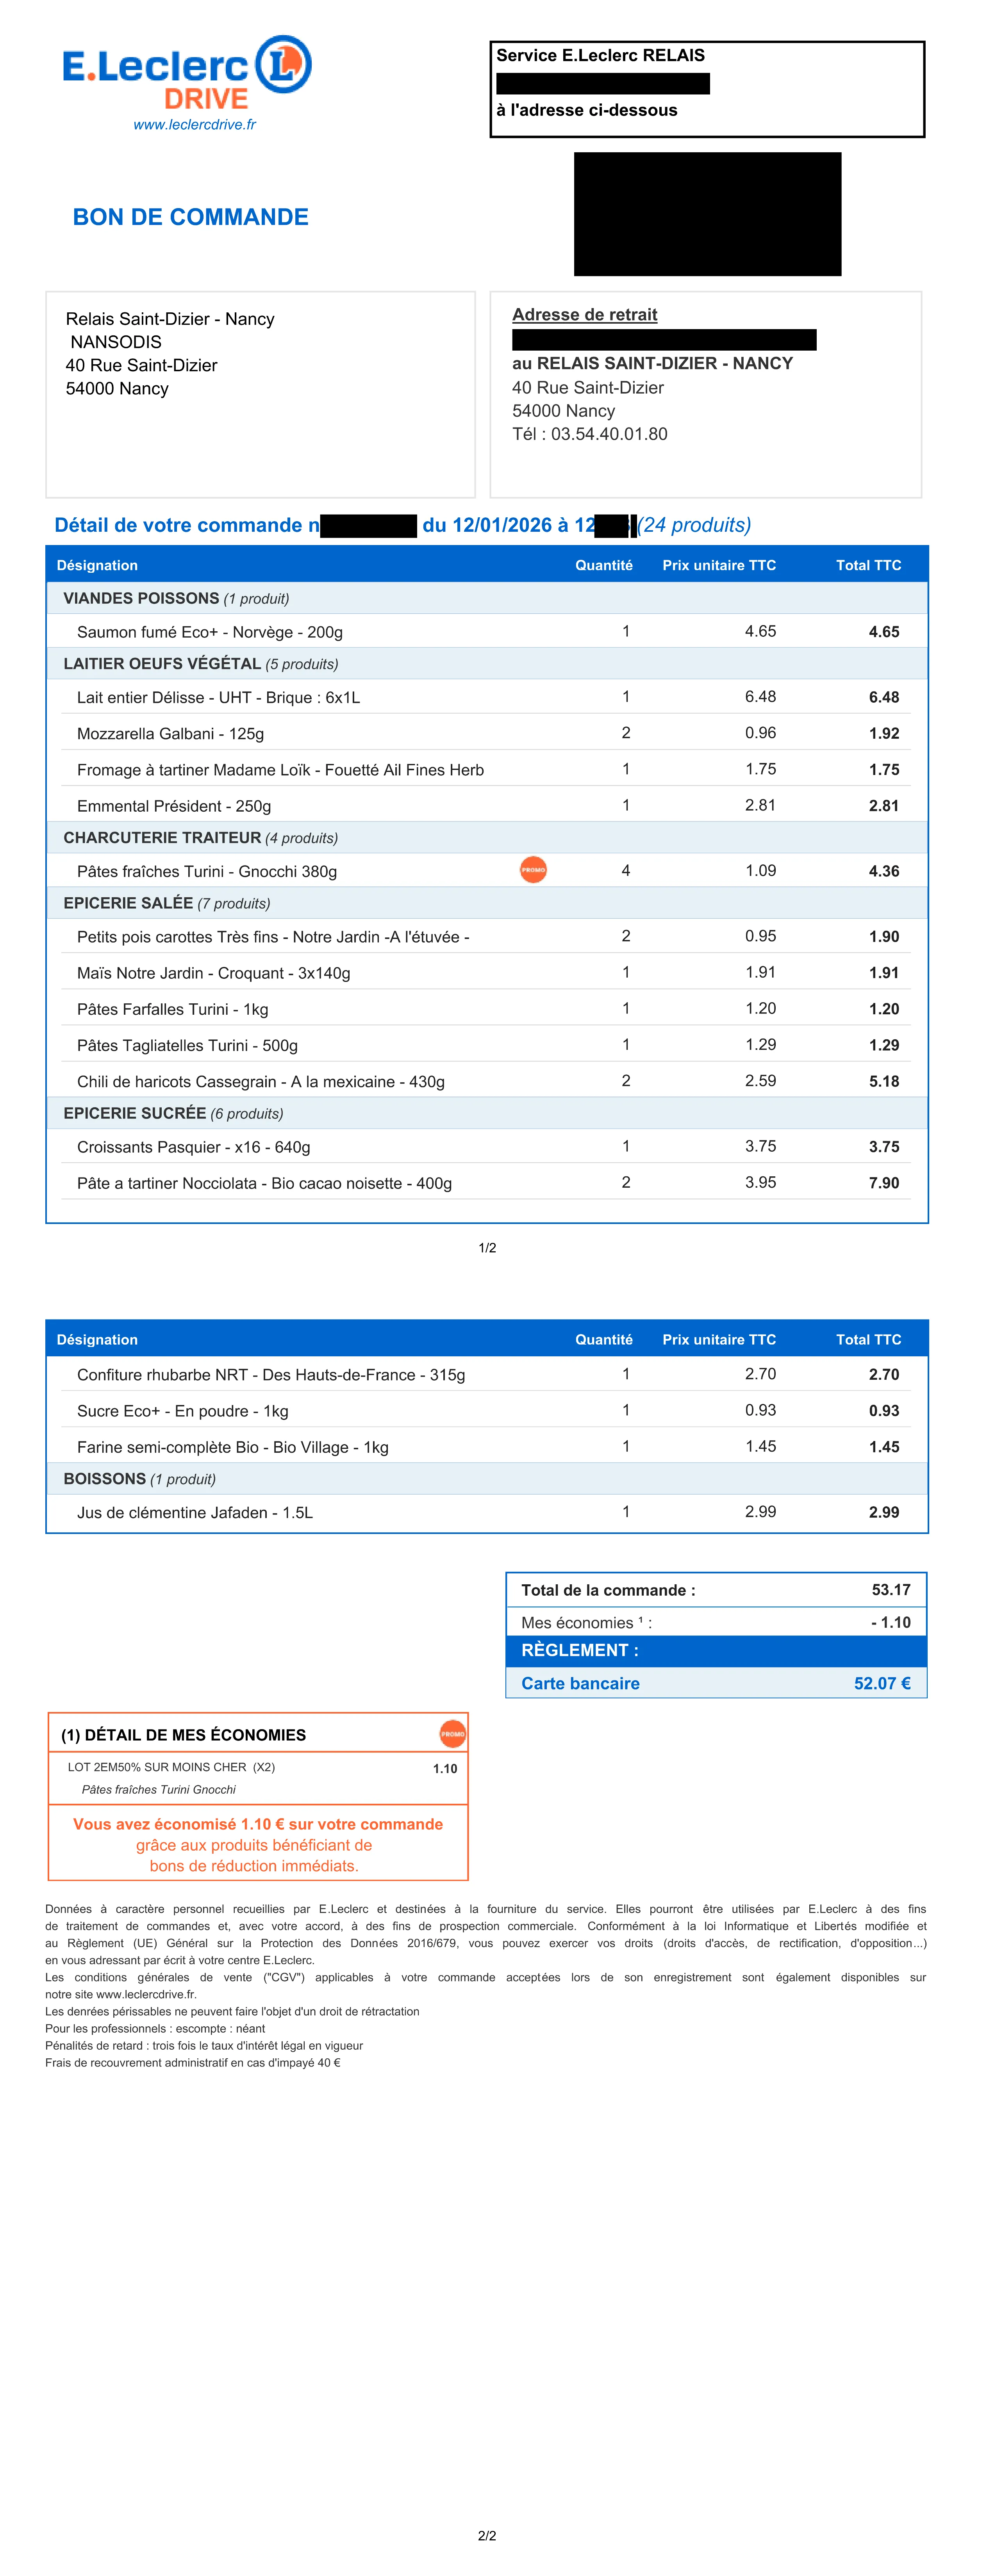Click the PROMO badge next to Gnocchi
The image size is (996, 2576).
pos(533,870)
